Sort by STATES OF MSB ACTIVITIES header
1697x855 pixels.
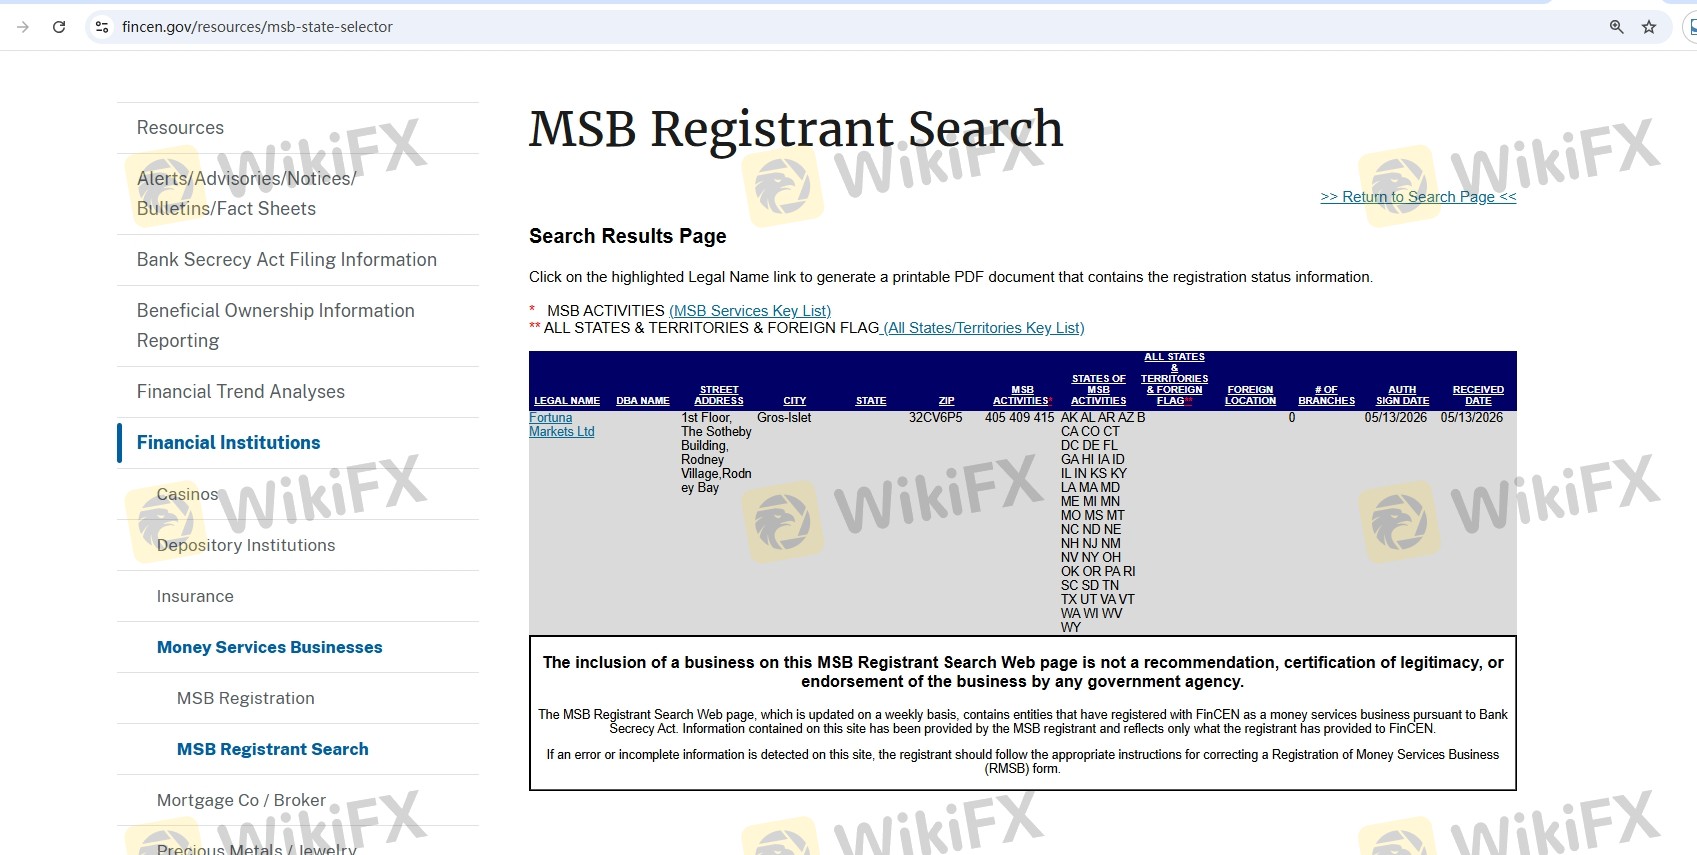coord(1099,390)
